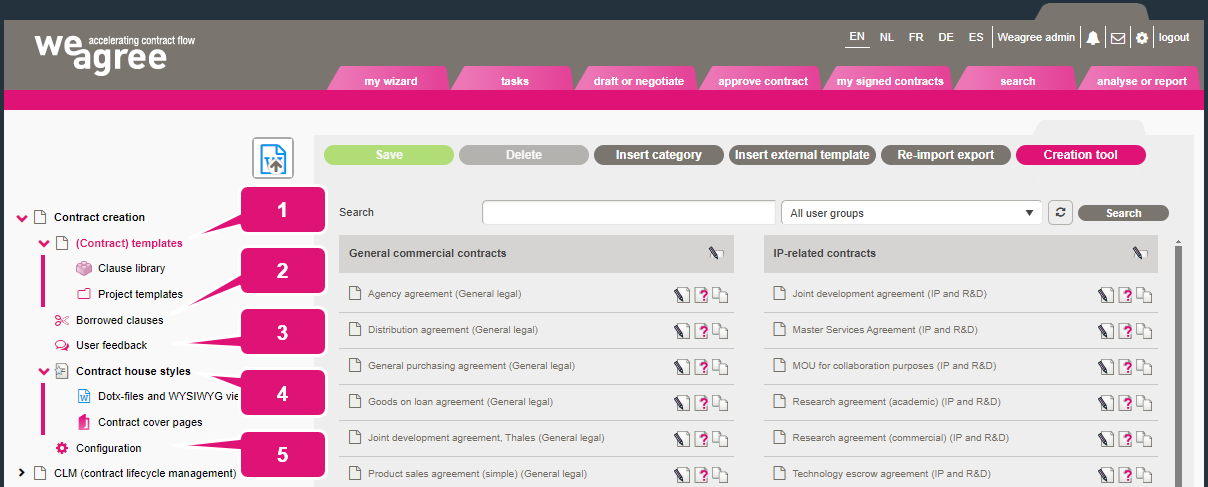This screenshot has height=487, width=1208.
Task: Copy the General purchasing agreement template
Action: 721,366
